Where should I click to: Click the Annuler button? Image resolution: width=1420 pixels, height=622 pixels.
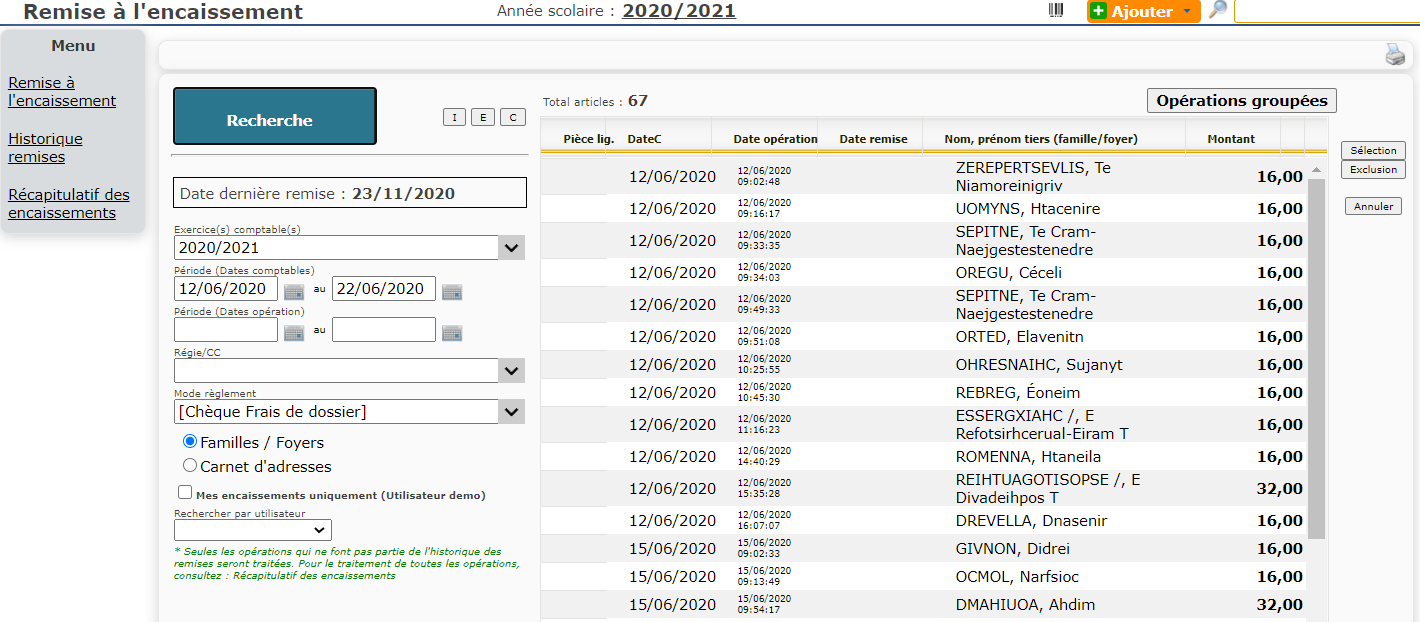pos(1373,206)
